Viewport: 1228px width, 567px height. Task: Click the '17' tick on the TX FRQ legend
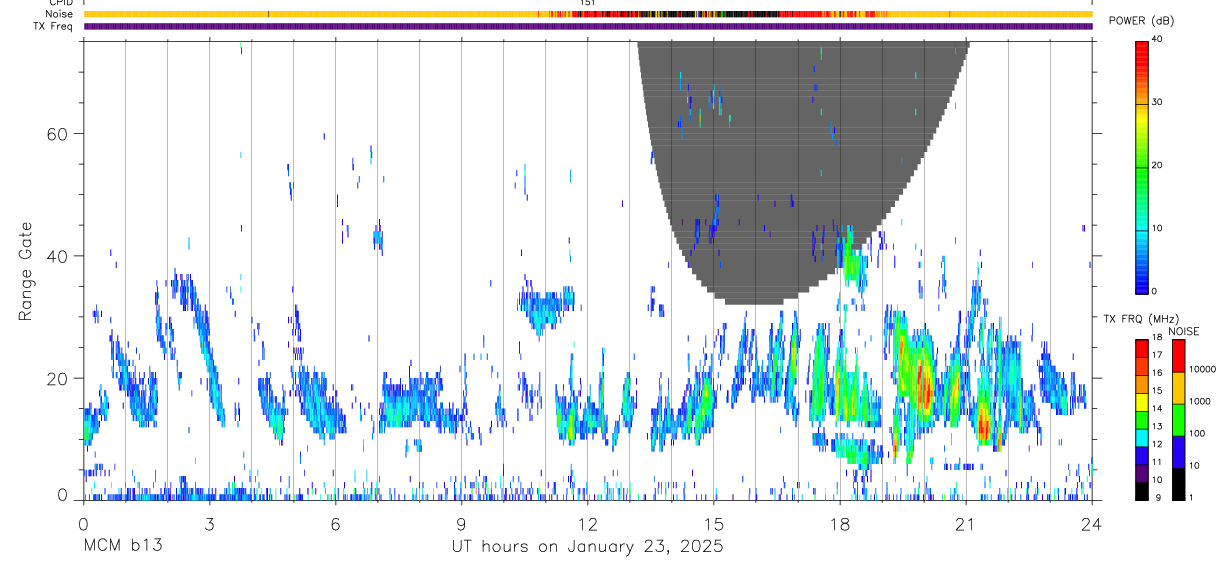[x=1158, y=354]
